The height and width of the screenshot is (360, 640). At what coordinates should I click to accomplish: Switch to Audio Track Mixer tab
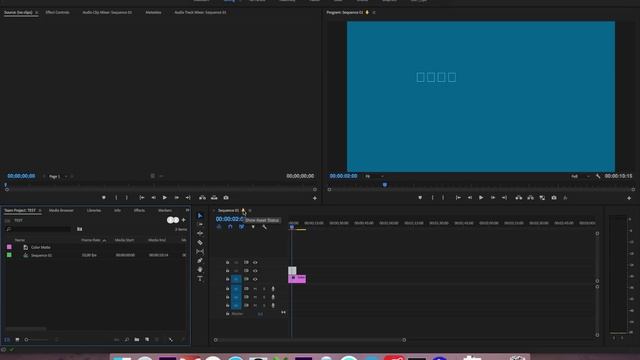point(200,13)
